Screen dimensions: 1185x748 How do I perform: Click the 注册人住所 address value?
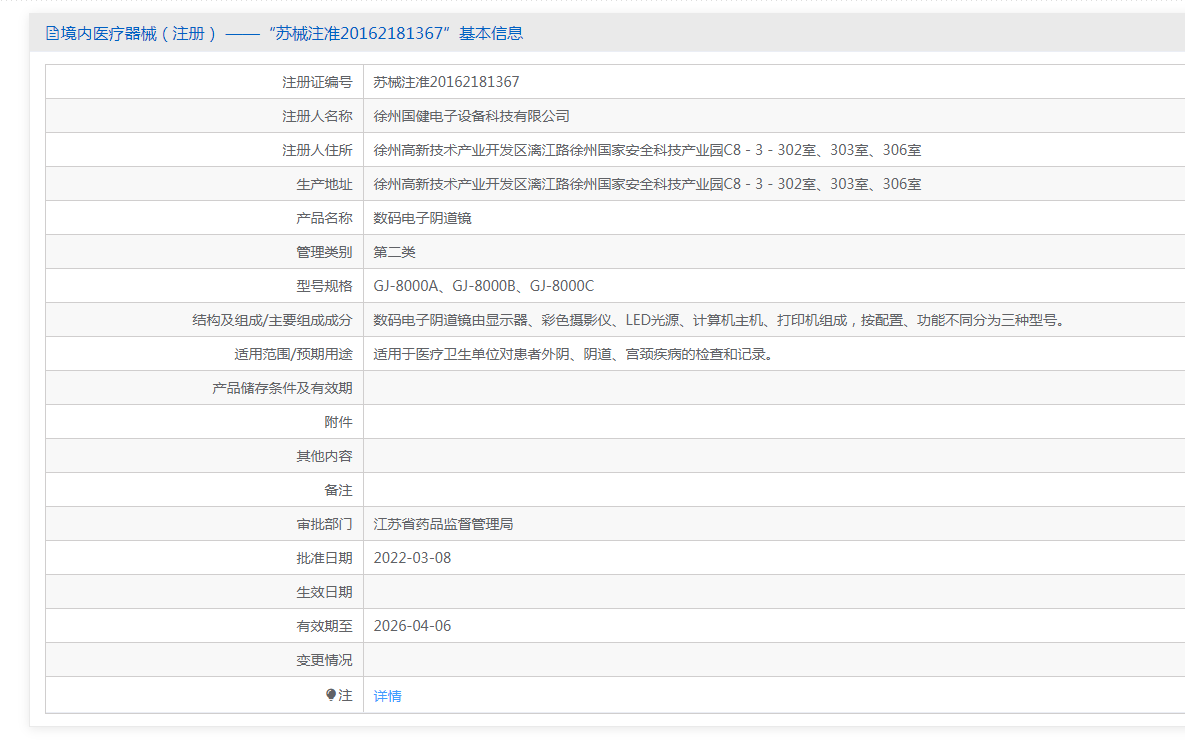[647, 150]
